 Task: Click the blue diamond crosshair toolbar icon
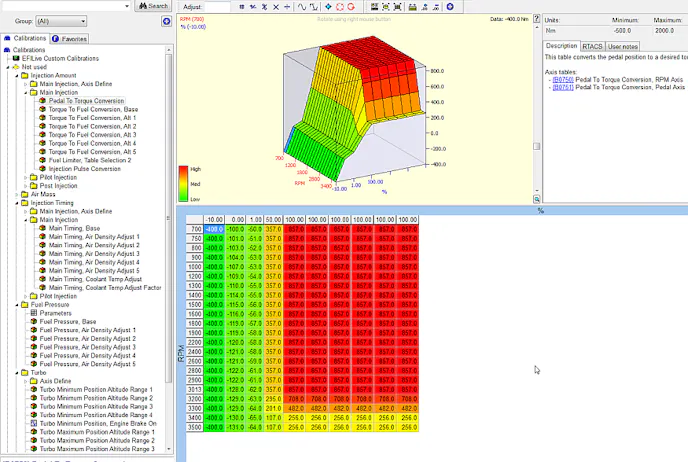[x=327, y=6]
